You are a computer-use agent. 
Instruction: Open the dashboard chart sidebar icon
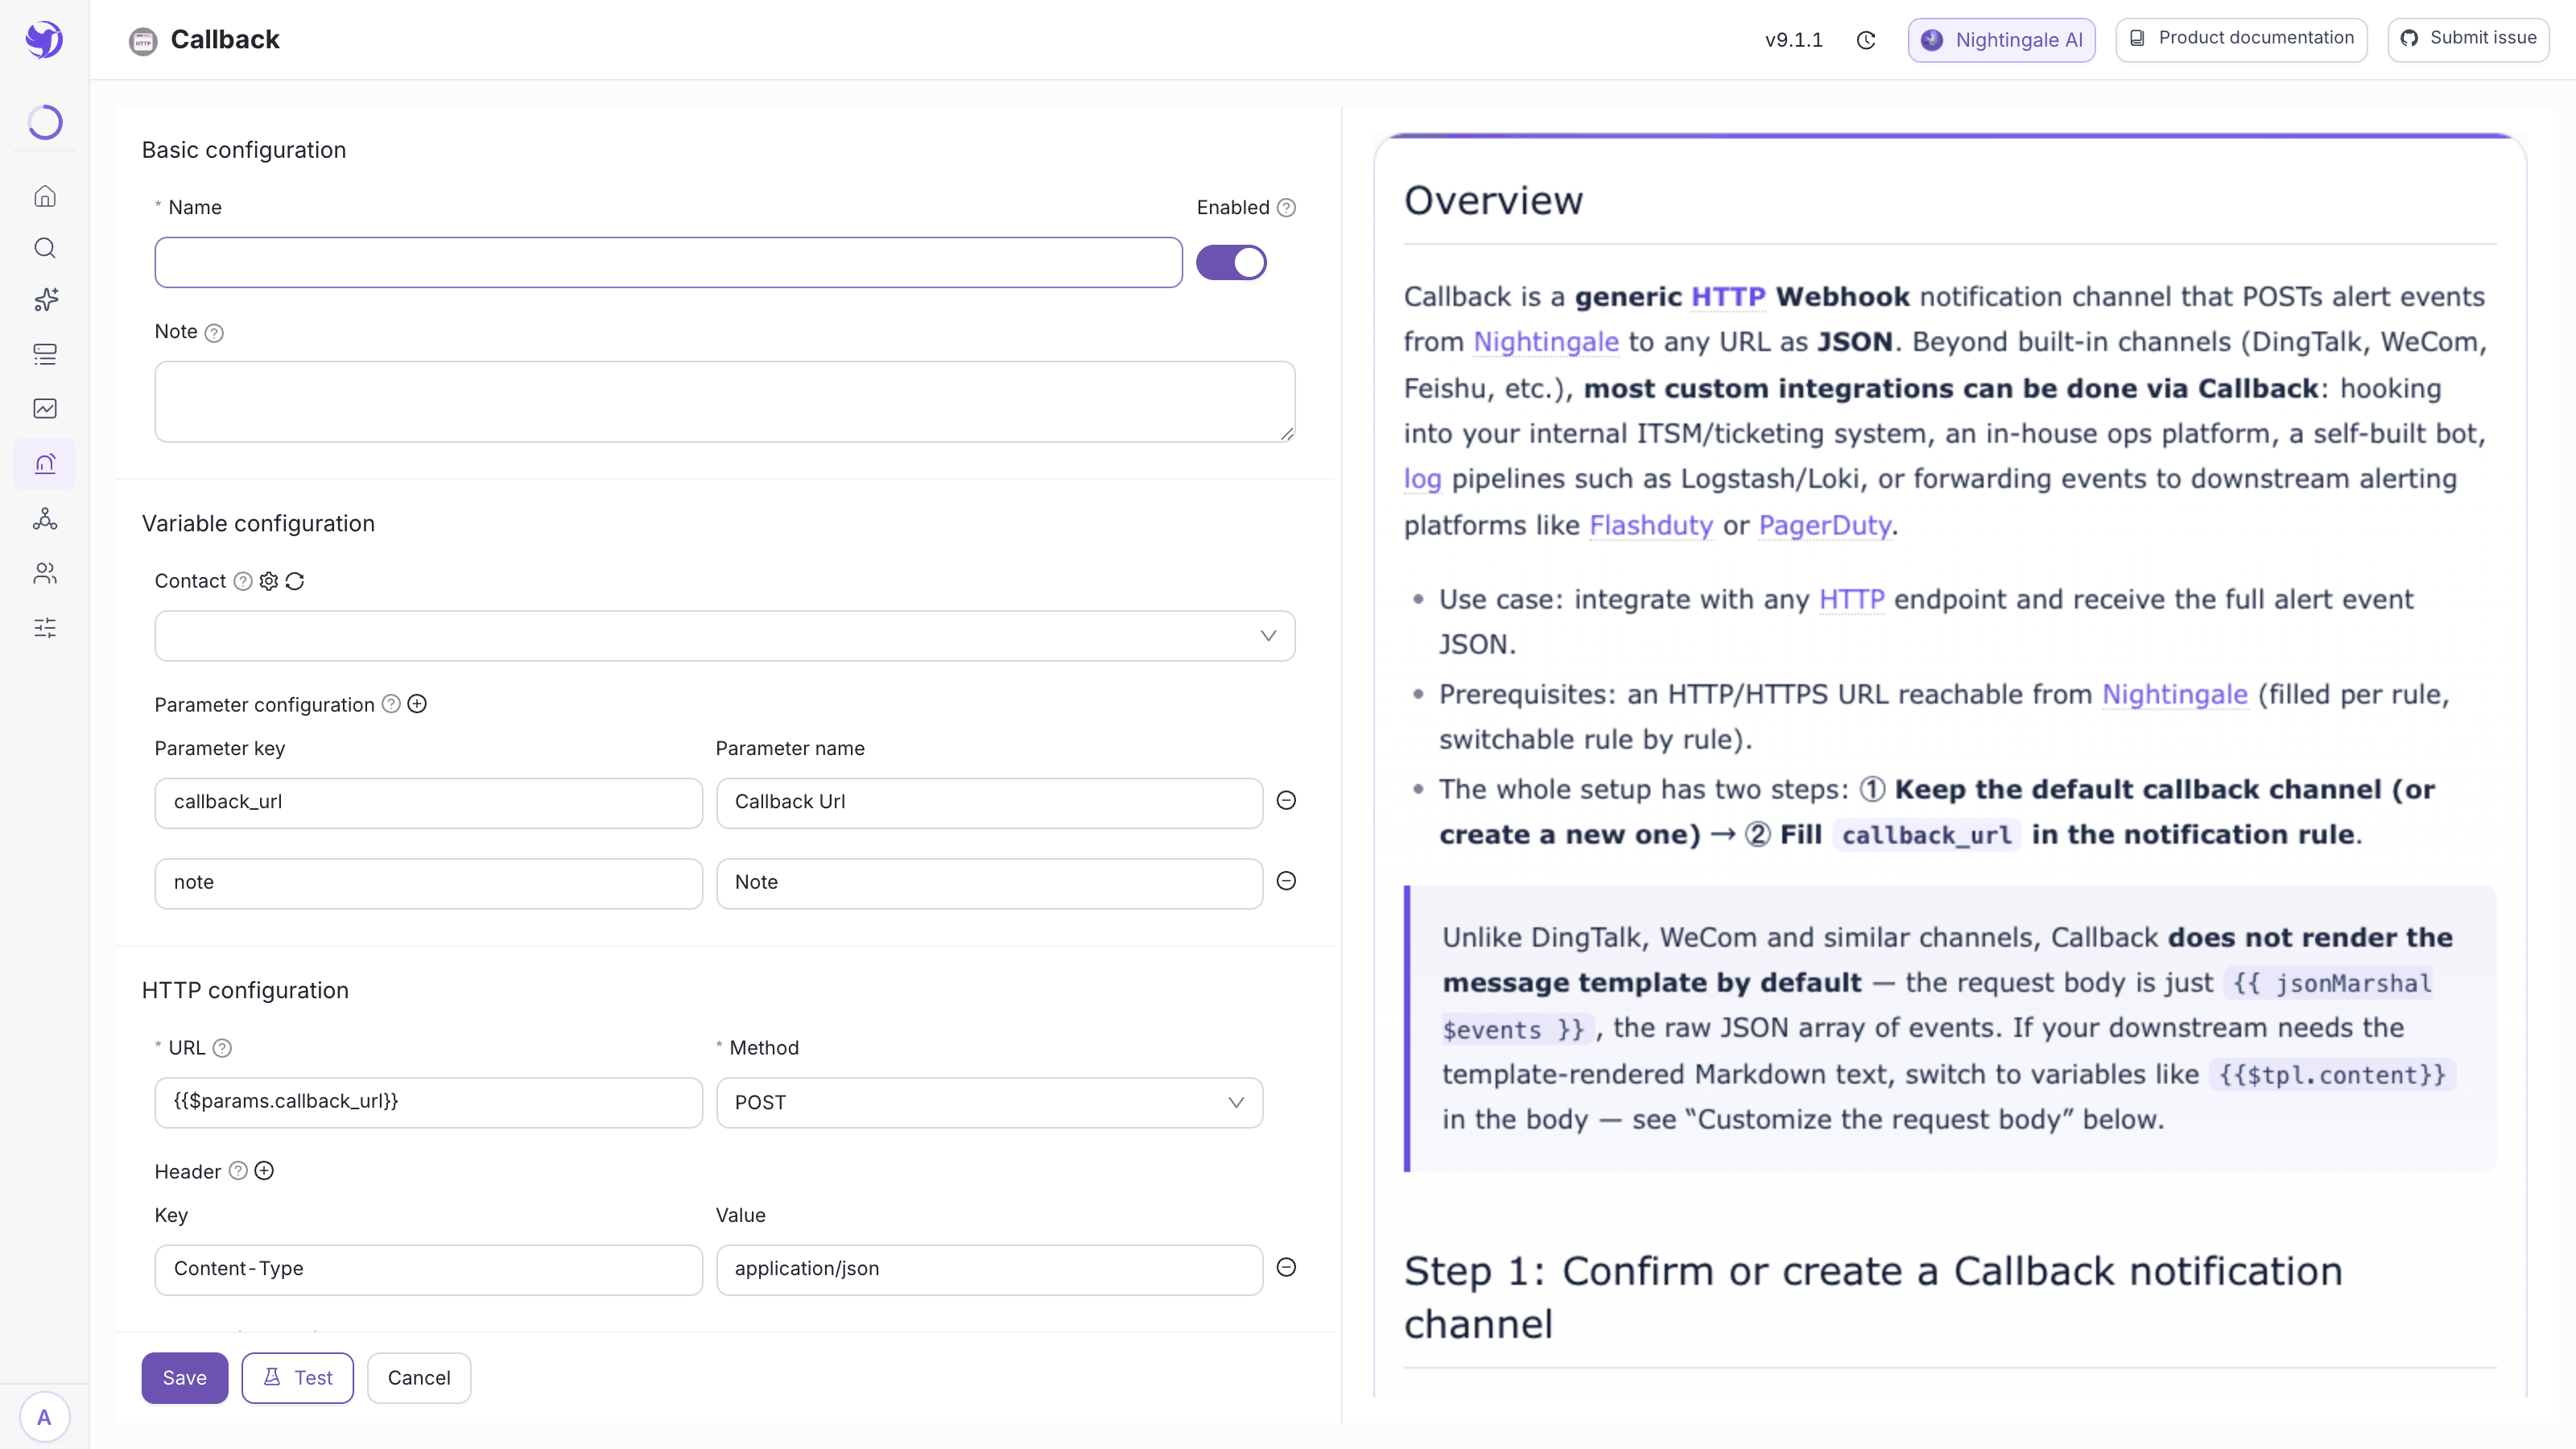point(45,408)
